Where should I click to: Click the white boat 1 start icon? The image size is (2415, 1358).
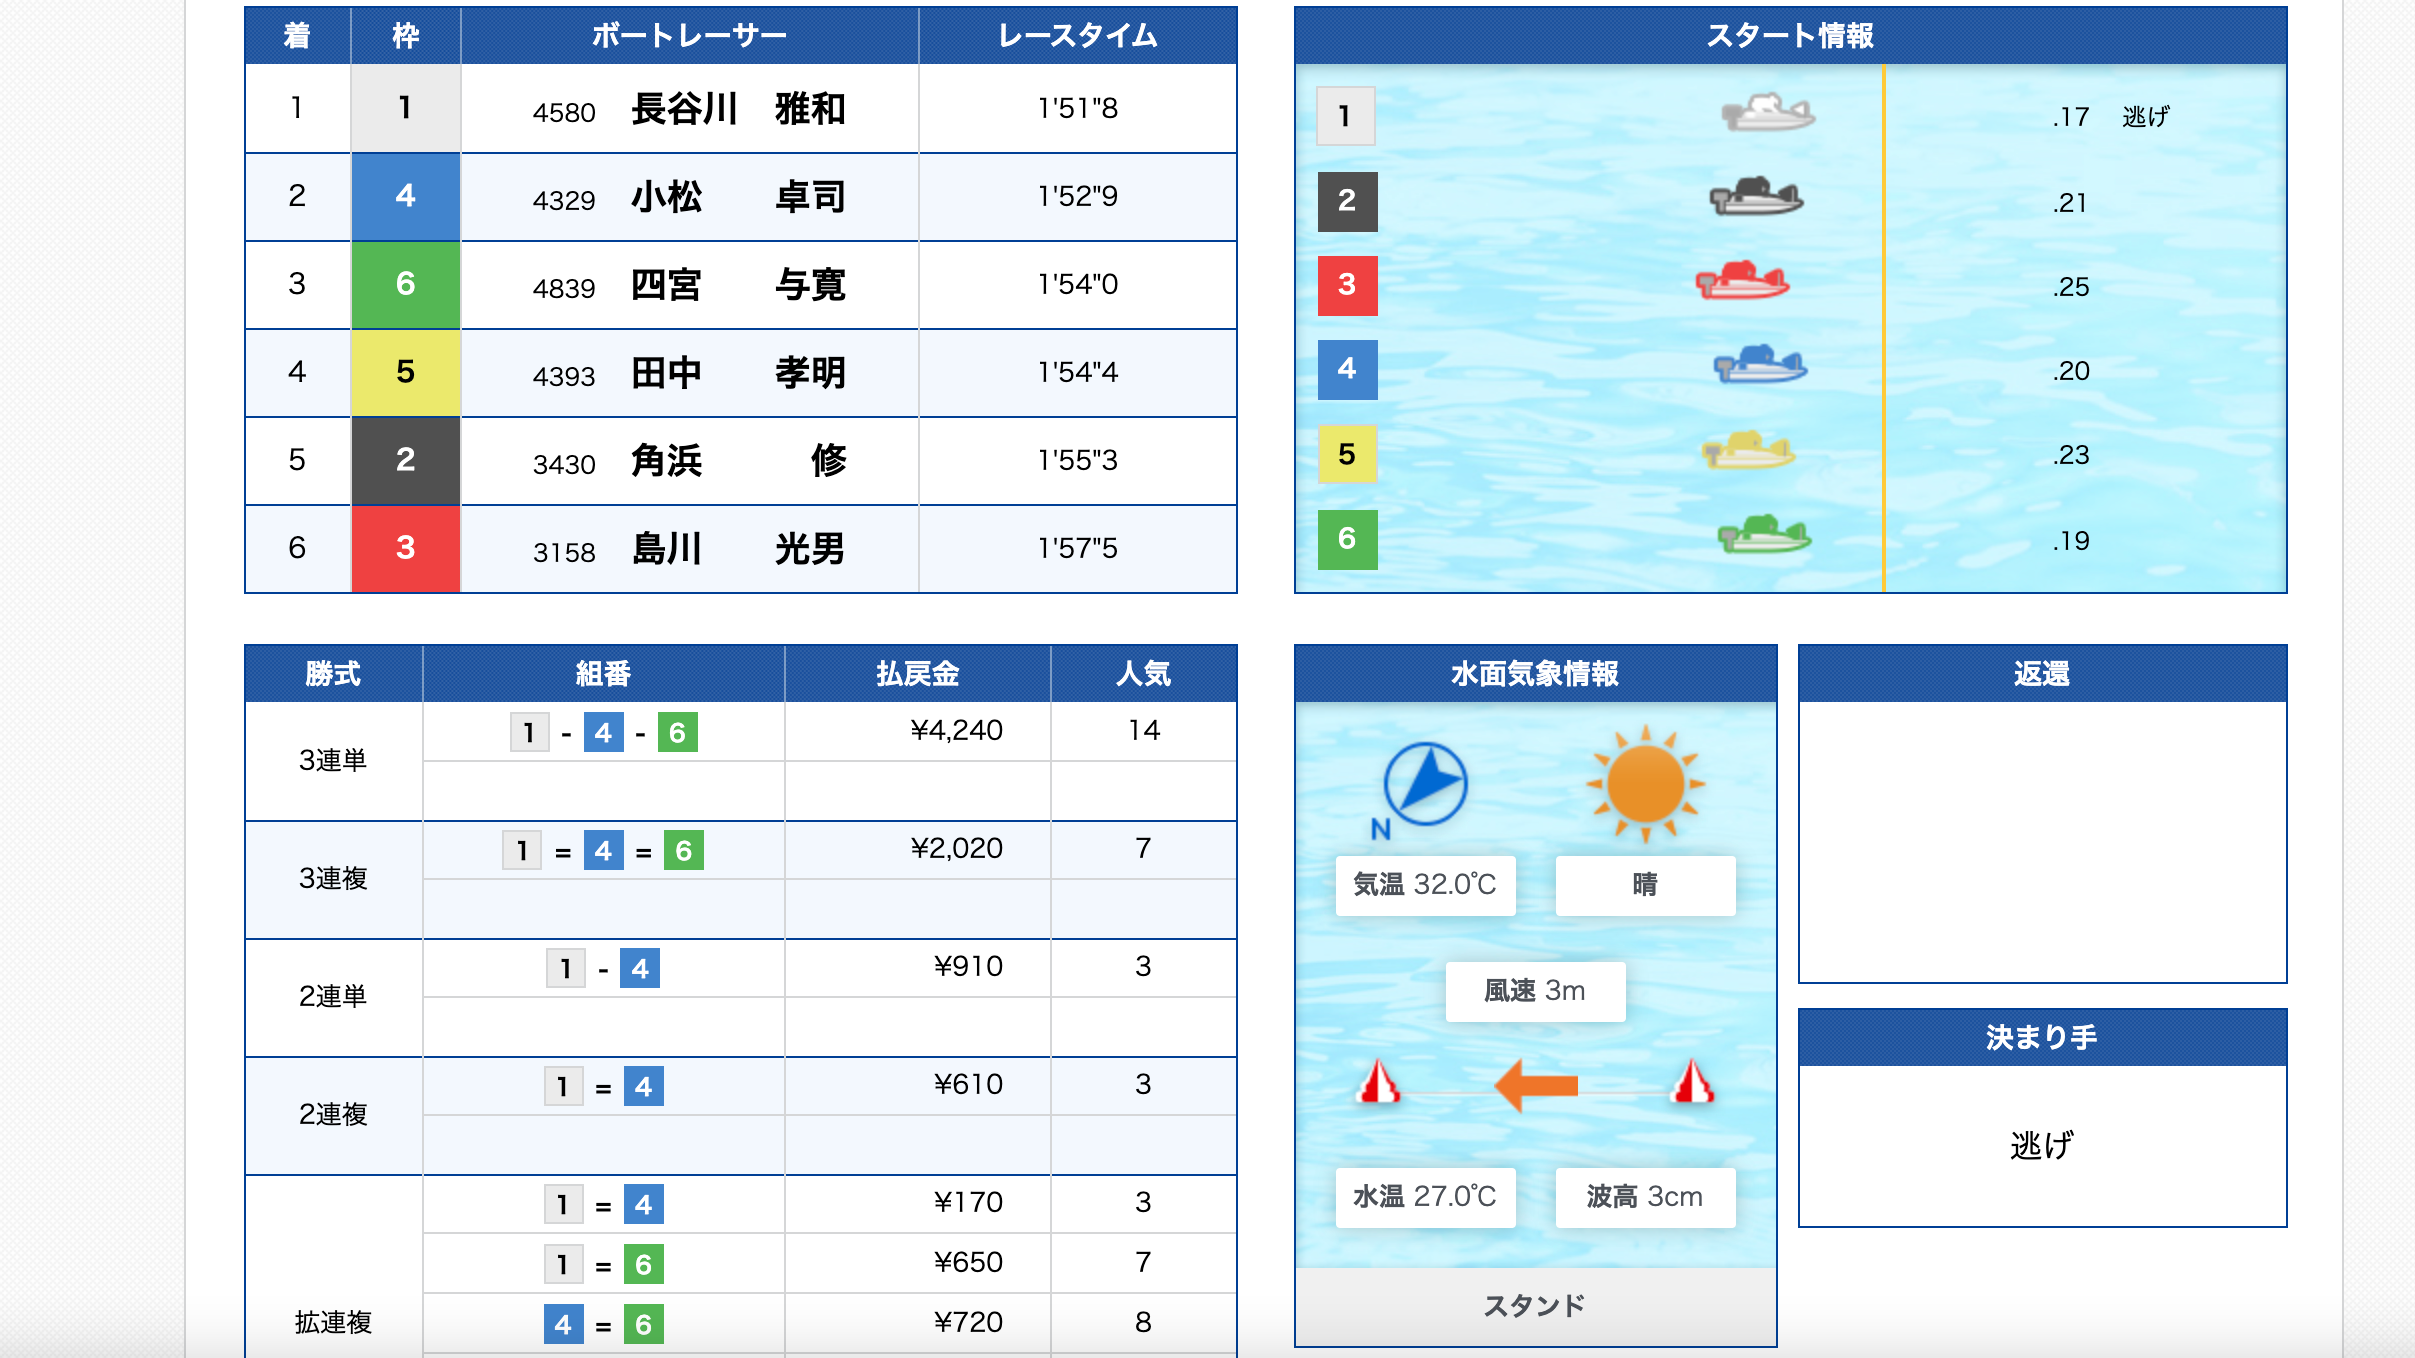(x=1767, y=113)
